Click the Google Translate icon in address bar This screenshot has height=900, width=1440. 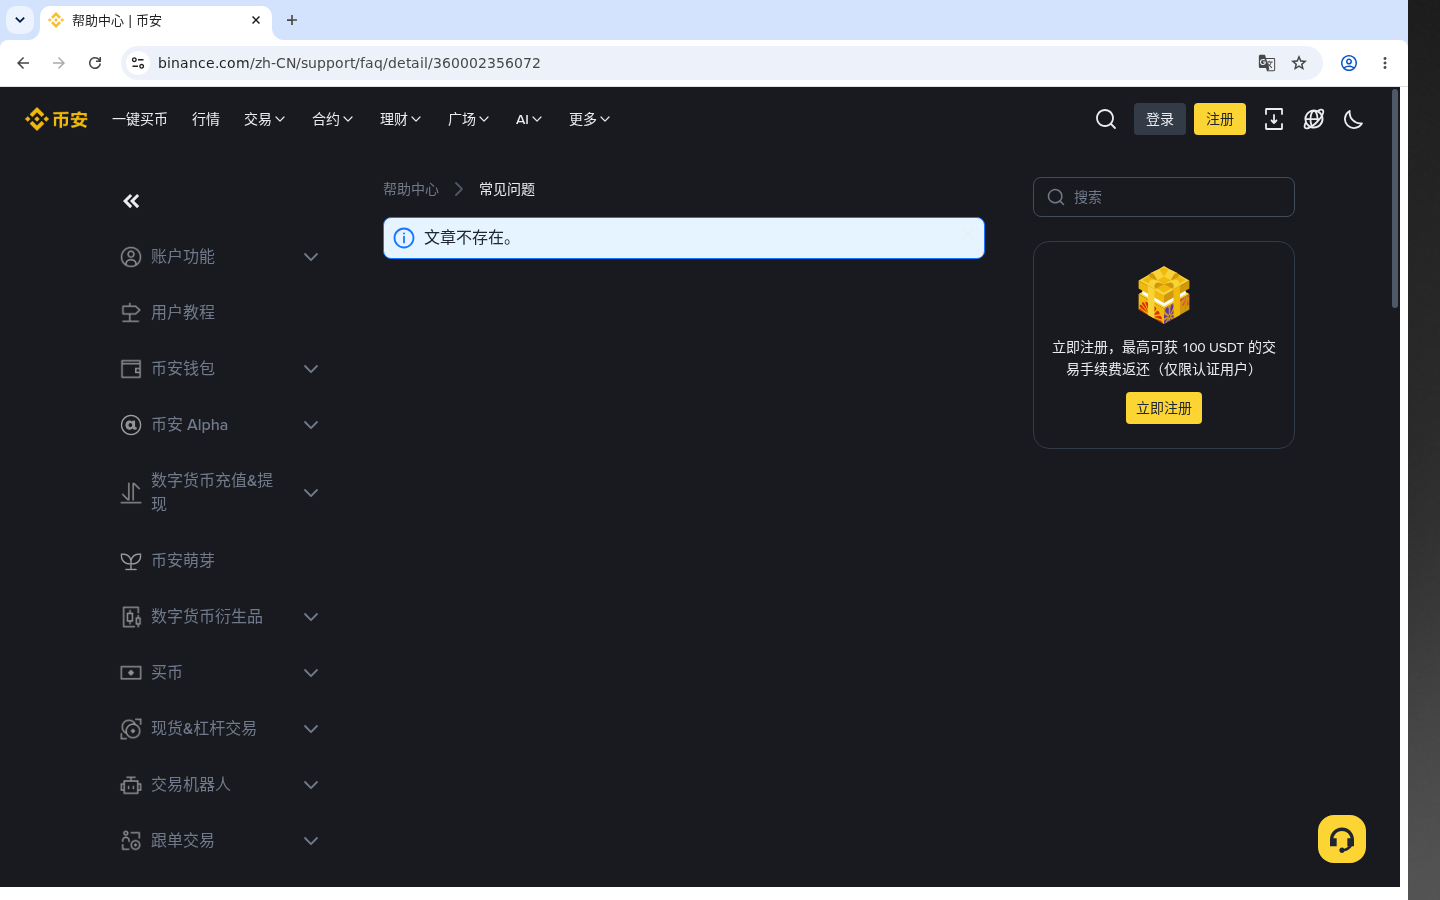click(x=1267, y=63)
